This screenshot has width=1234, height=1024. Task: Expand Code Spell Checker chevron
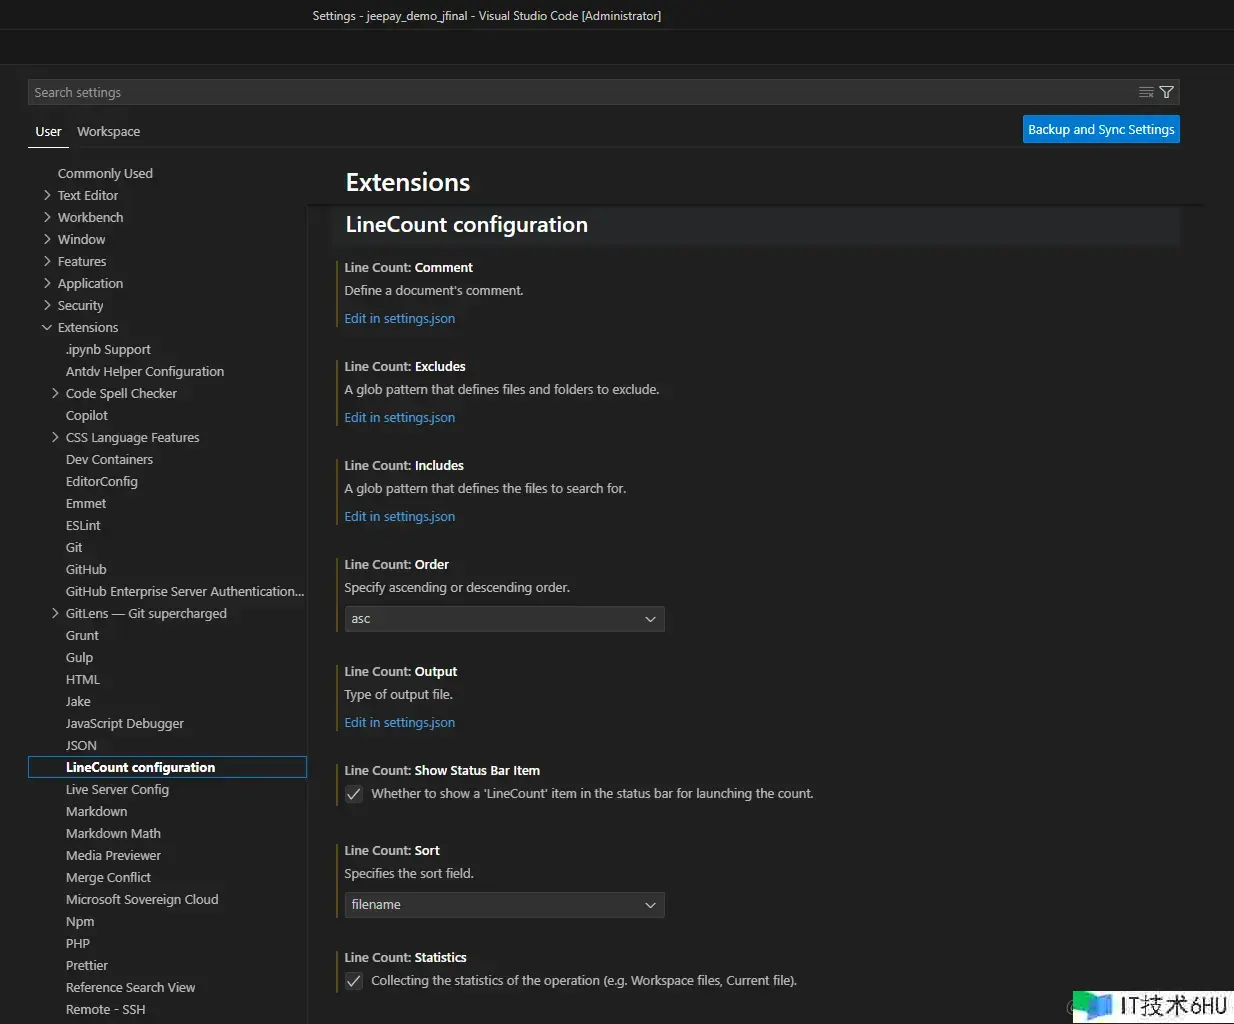[55, 393]
